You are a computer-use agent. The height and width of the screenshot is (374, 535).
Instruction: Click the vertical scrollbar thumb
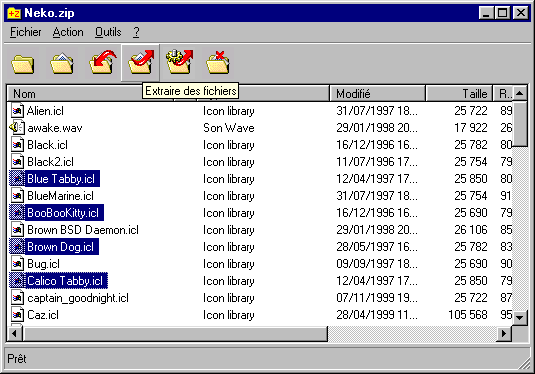tap(520, 124)
